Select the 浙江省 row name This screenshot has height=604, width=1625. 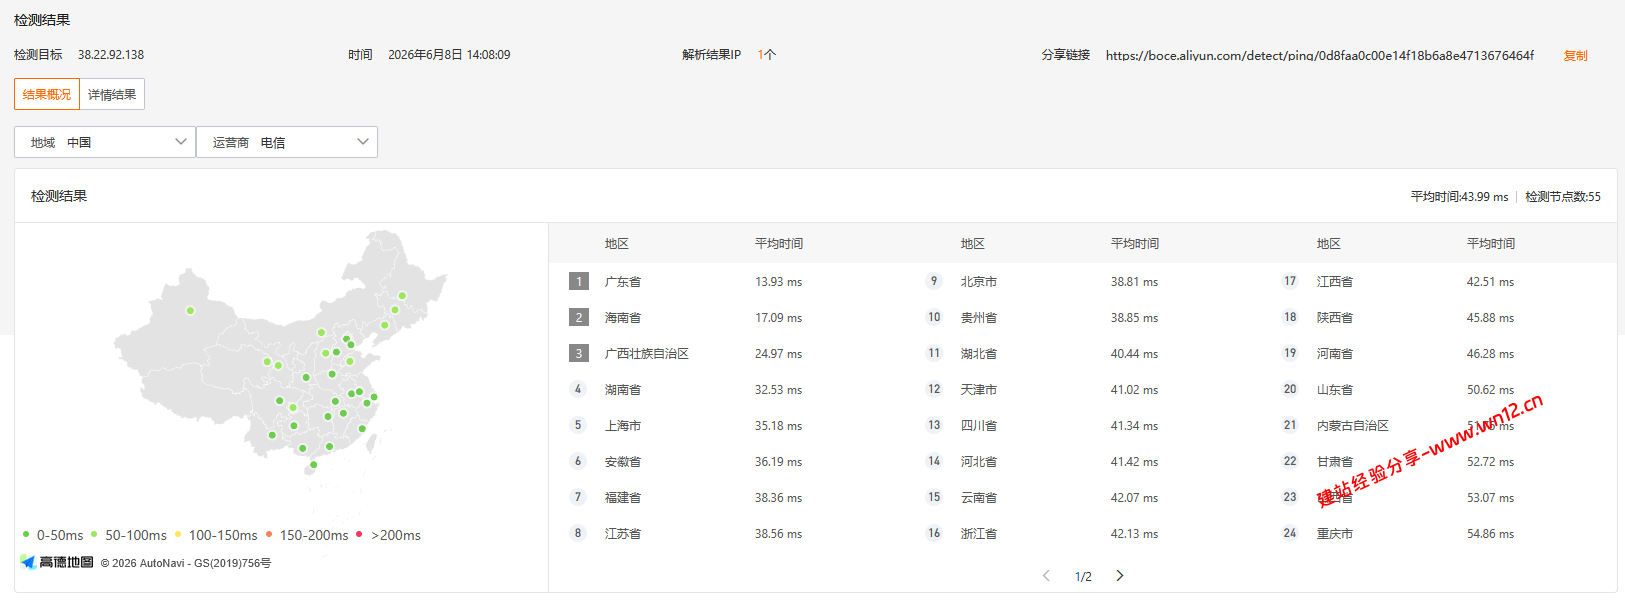(979, 534)
